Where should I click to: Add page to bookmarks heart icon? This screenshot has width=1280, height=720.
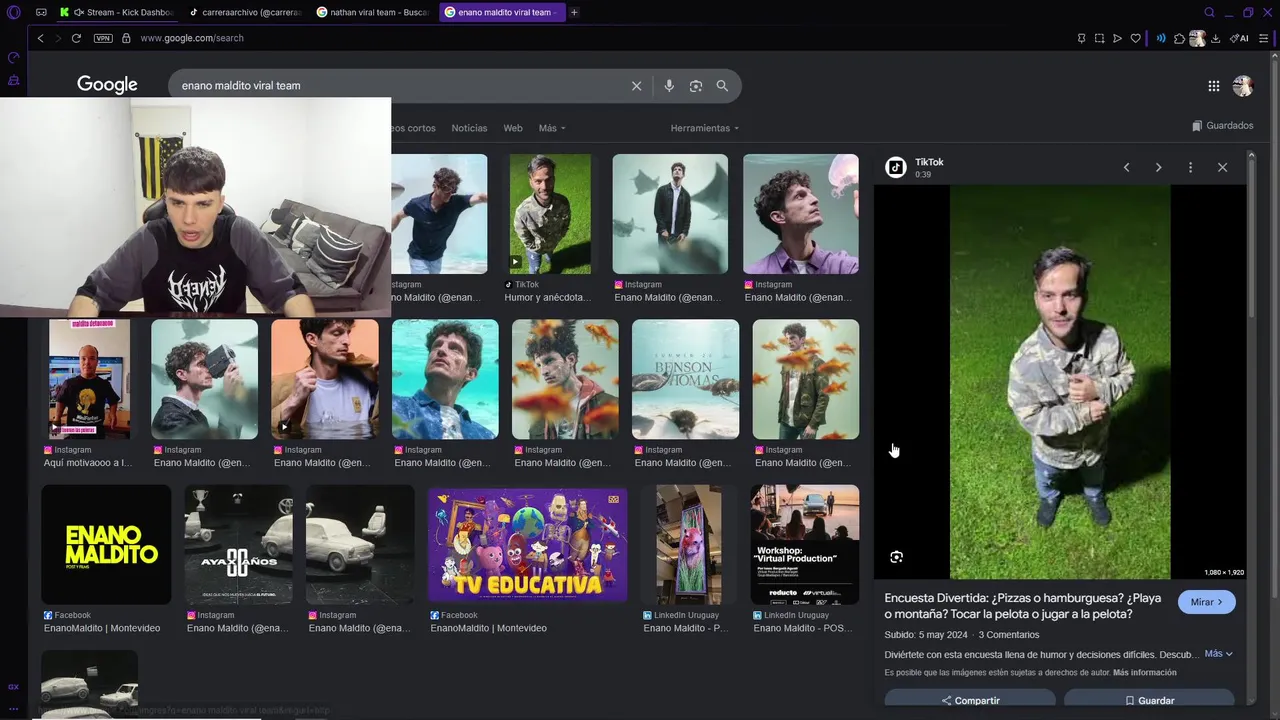point(1135,38)
